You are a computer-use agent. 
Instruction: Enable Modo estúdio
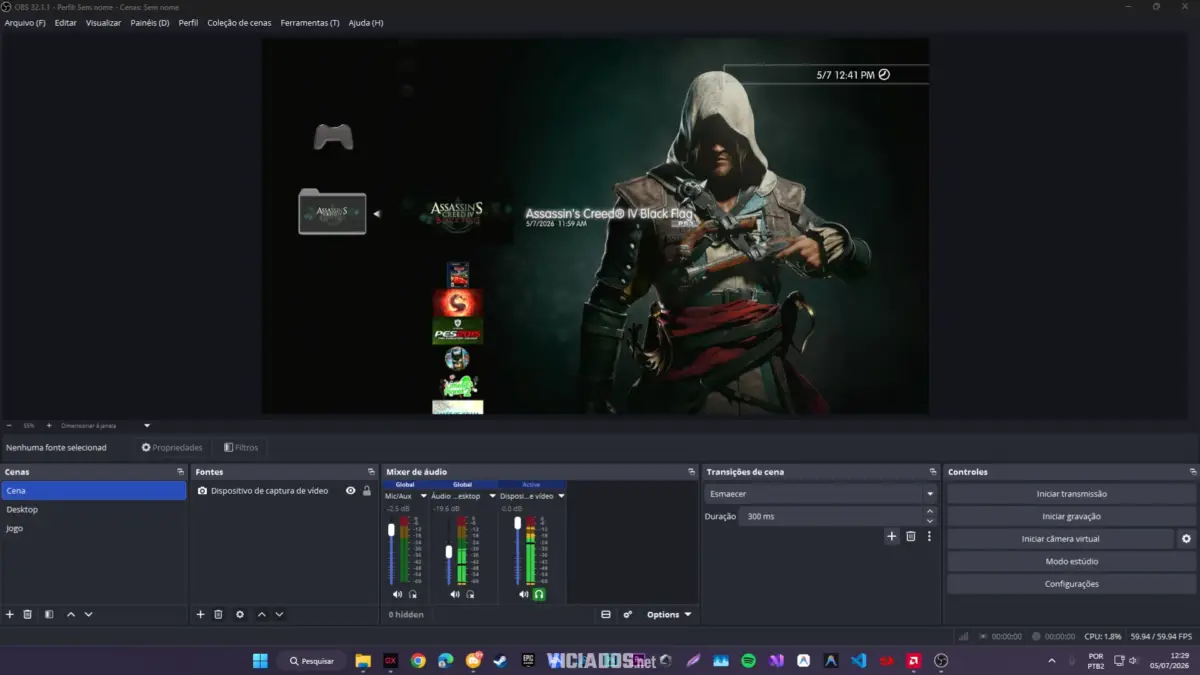[1071, 561]
